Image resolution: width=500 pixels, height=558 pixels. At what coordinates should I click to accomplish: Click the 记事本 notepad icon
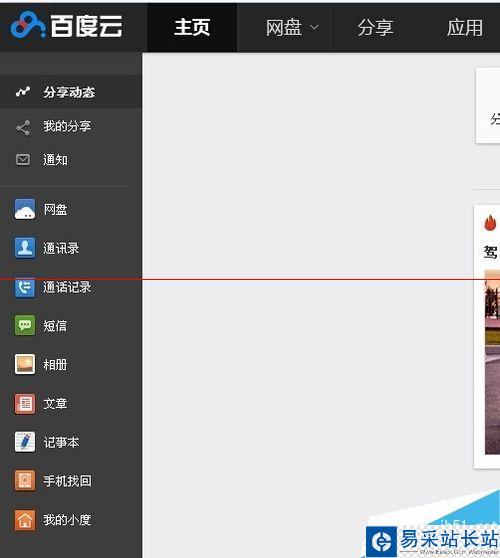tap(25, 442)
